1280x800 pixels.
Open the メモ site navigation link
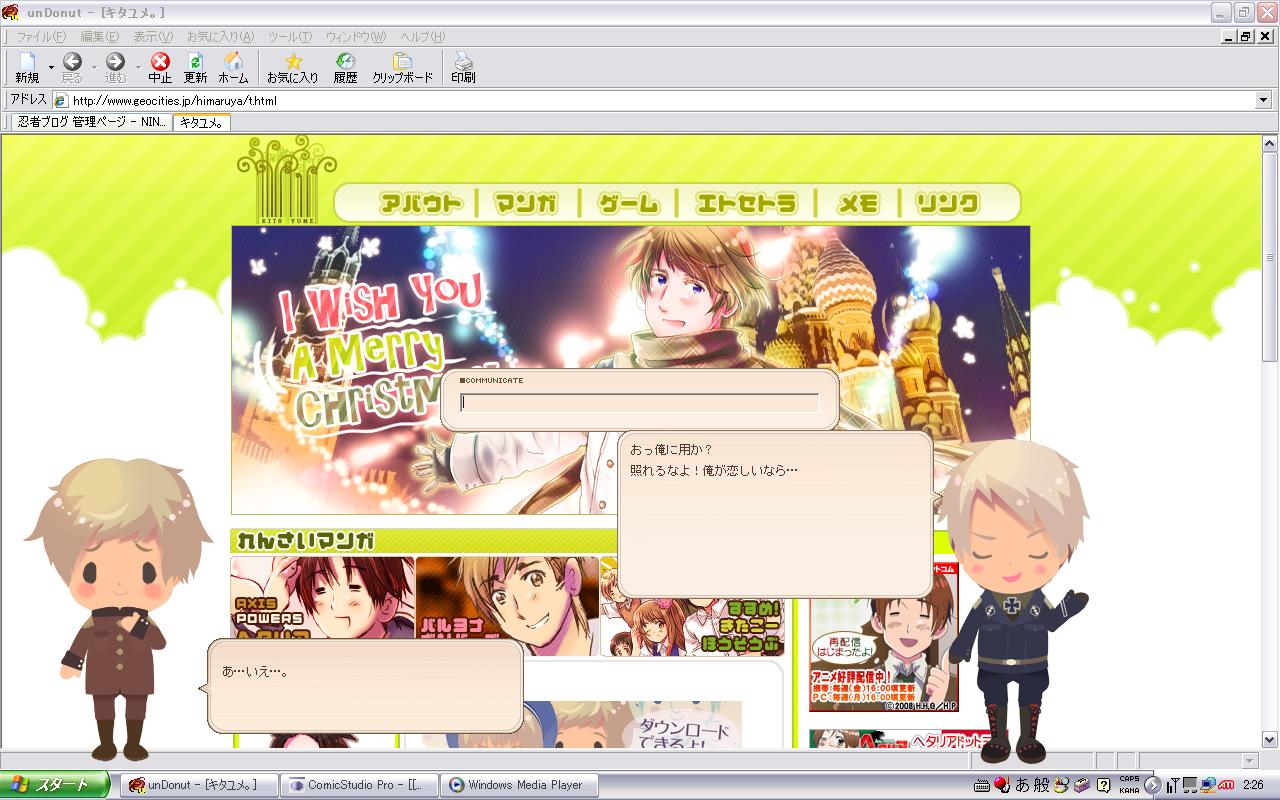(857, 204)
